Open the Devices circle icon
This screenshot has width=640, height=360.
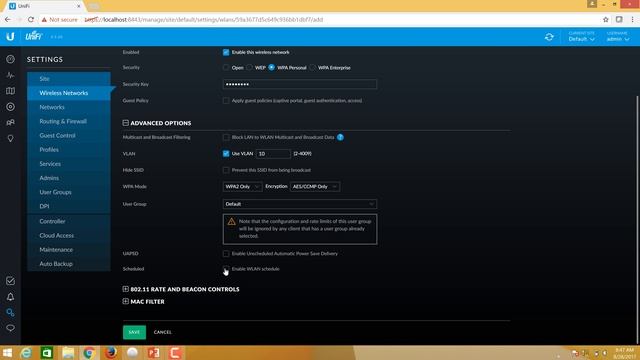pyautogui.click(x=10, y=107)
